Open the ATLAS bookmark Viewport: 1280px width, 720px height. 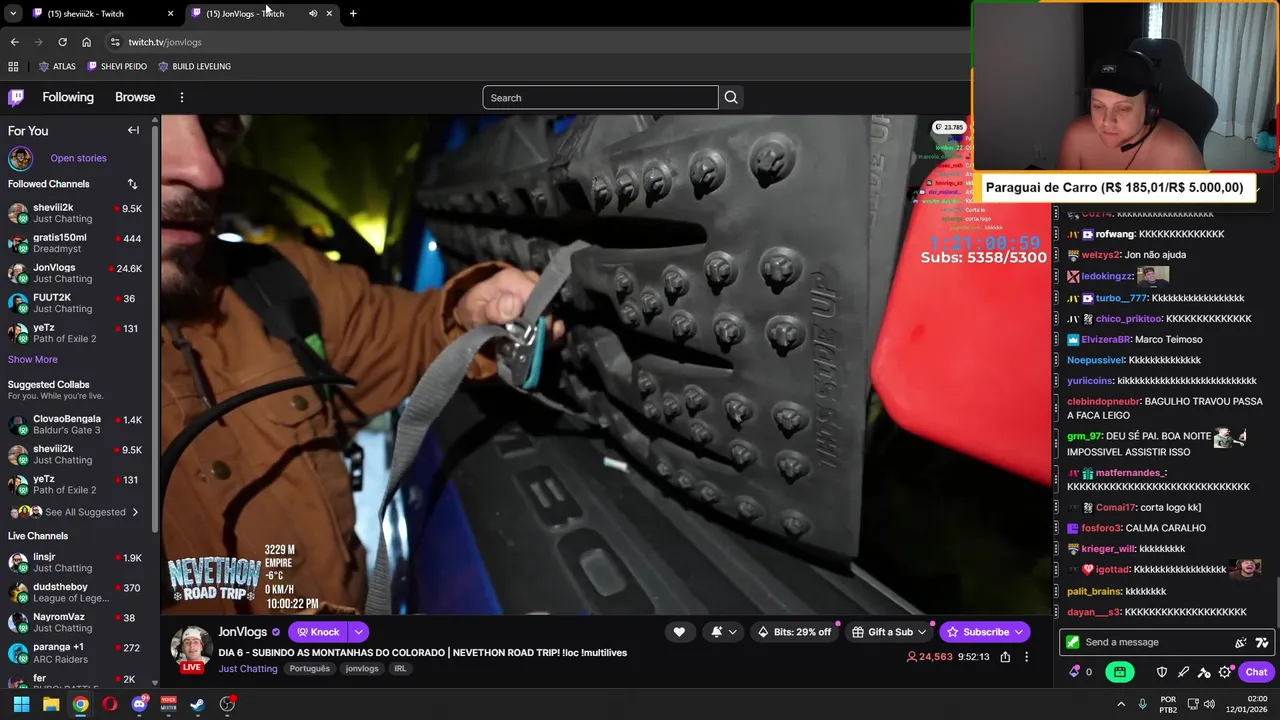(57, 66)
